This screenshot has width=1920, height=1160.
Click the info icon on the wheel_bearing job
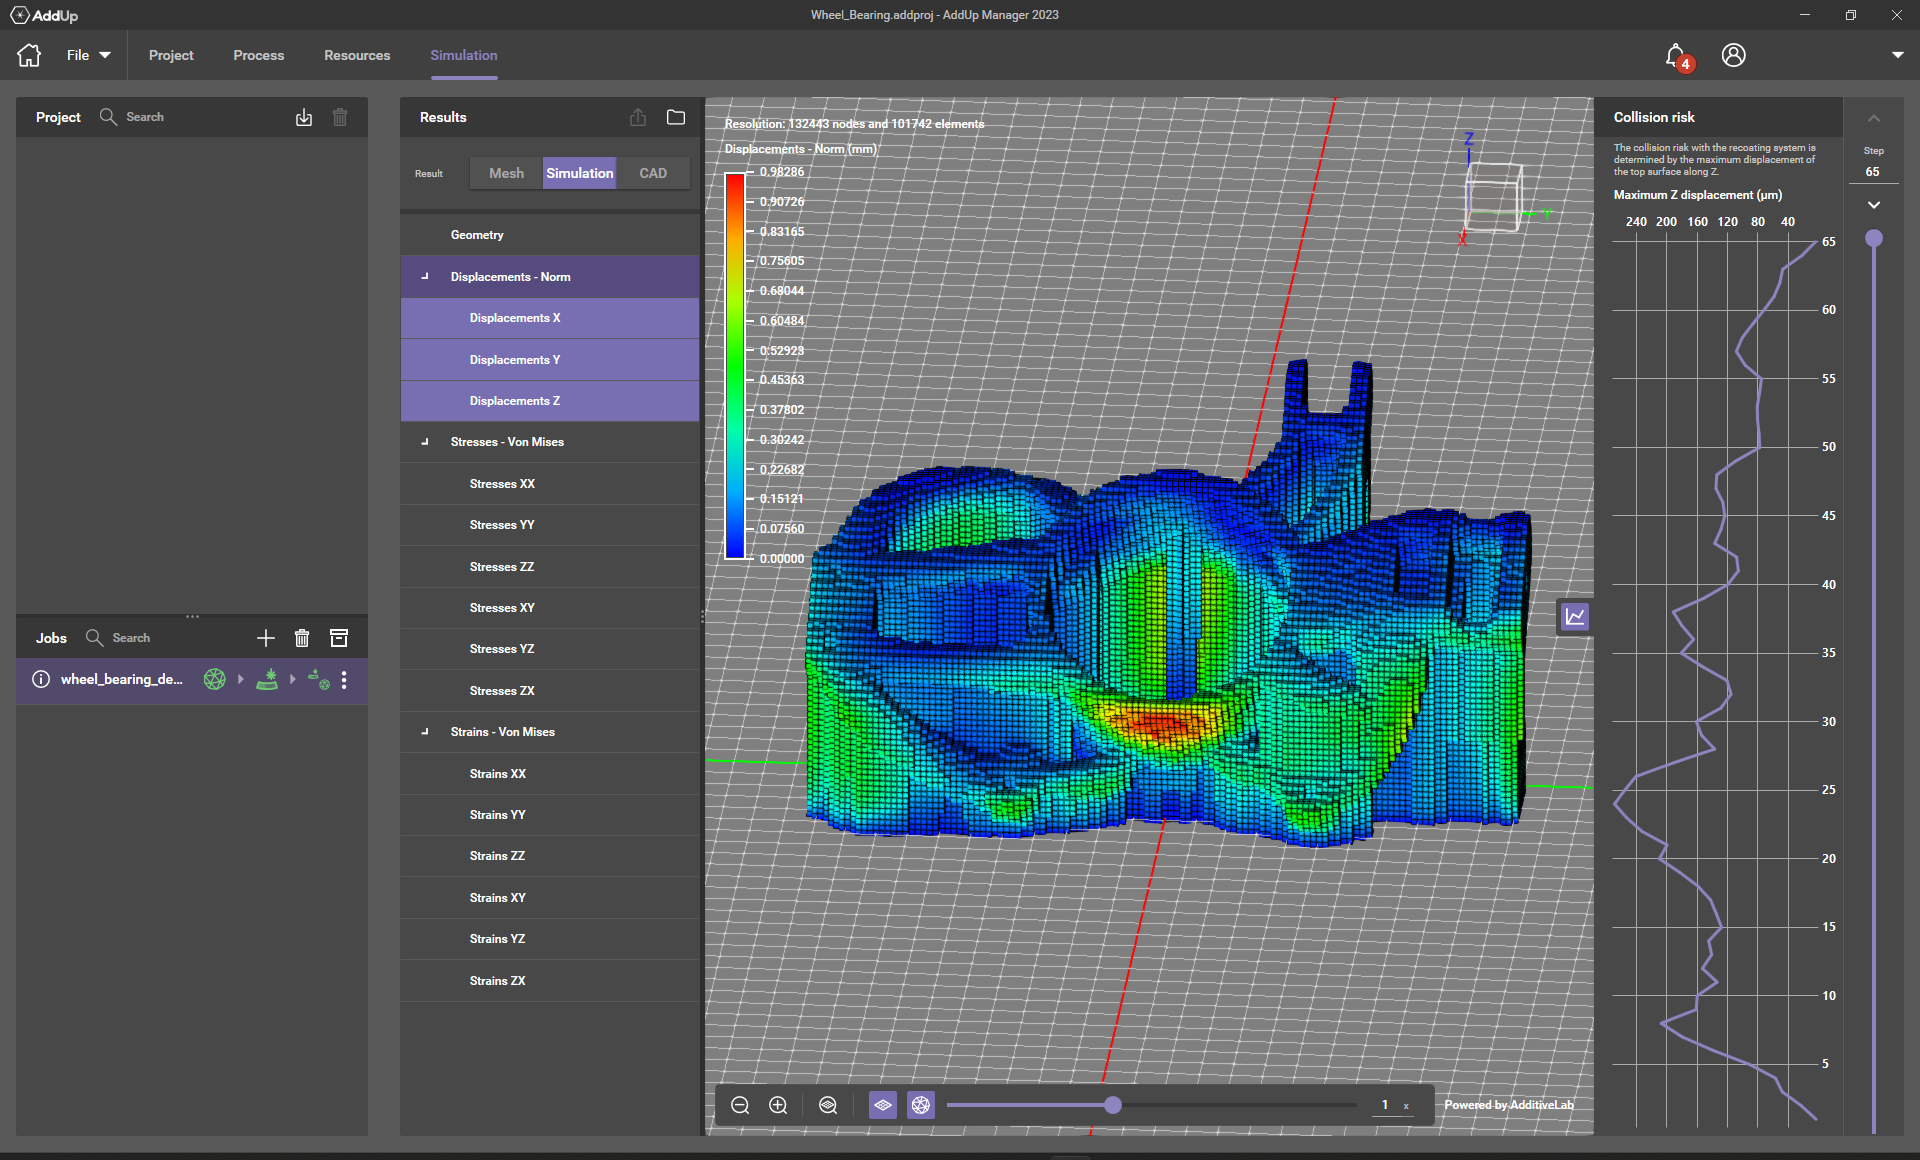tap(40, 679)
